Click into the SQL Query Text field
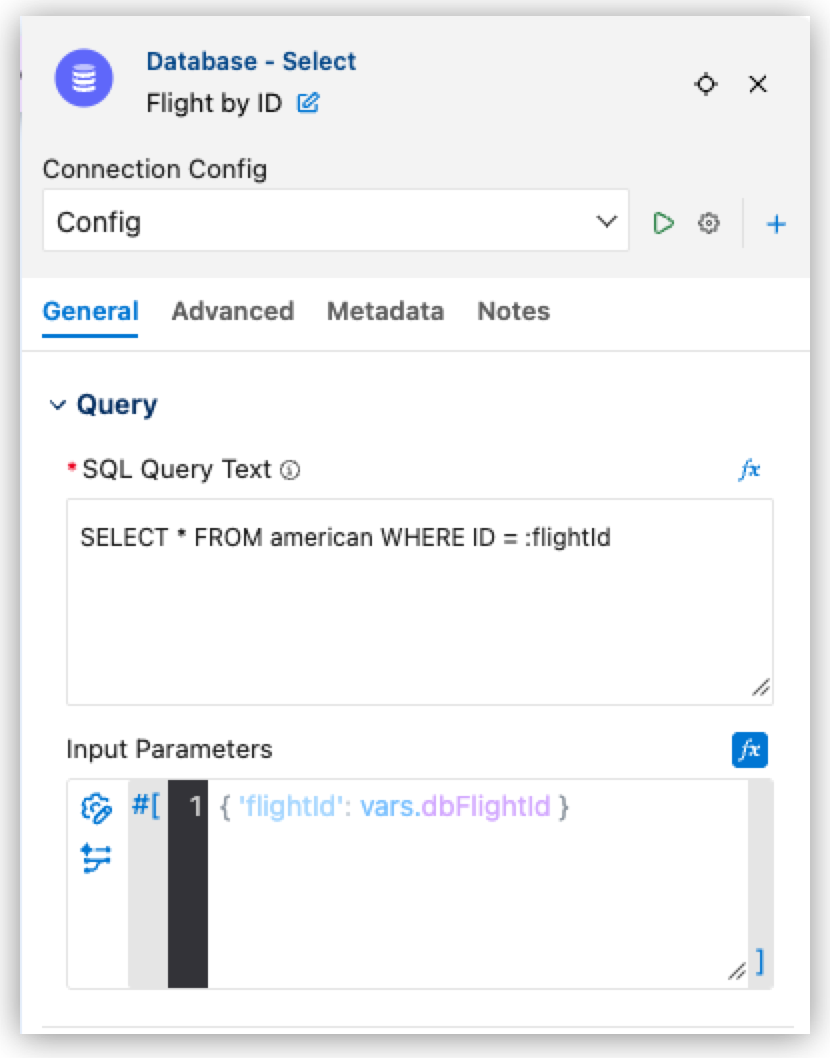830x1058 pixels. 420,602
